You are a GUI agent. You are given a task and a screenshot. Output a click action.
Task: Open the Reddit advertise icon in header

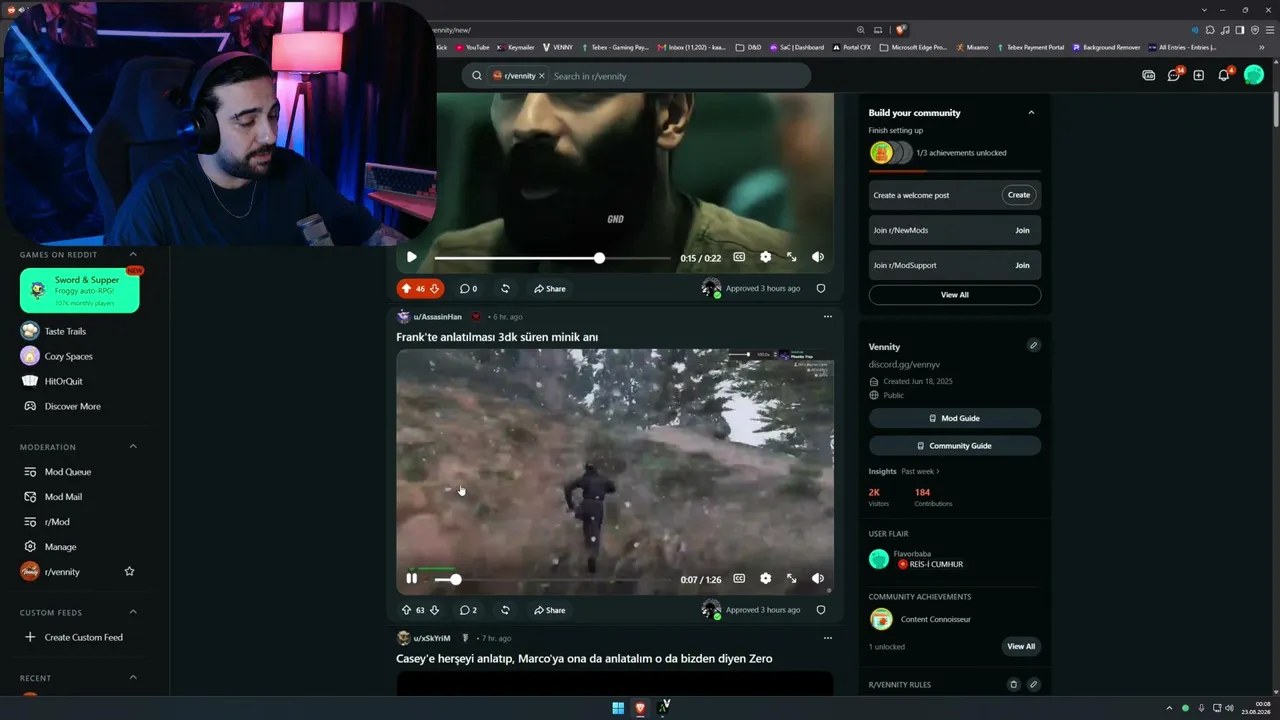point(1148,76)
